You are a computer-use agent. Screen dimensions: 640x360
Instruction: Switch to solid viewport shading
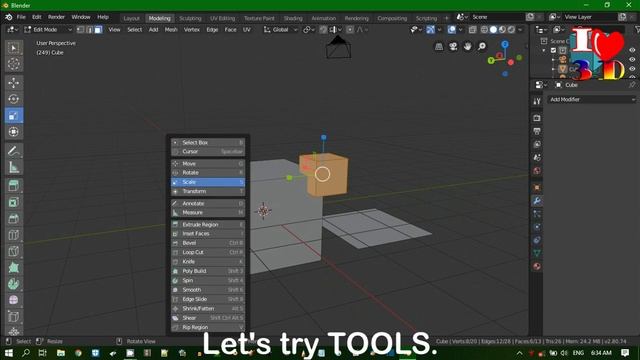click(x=493, y=29)
